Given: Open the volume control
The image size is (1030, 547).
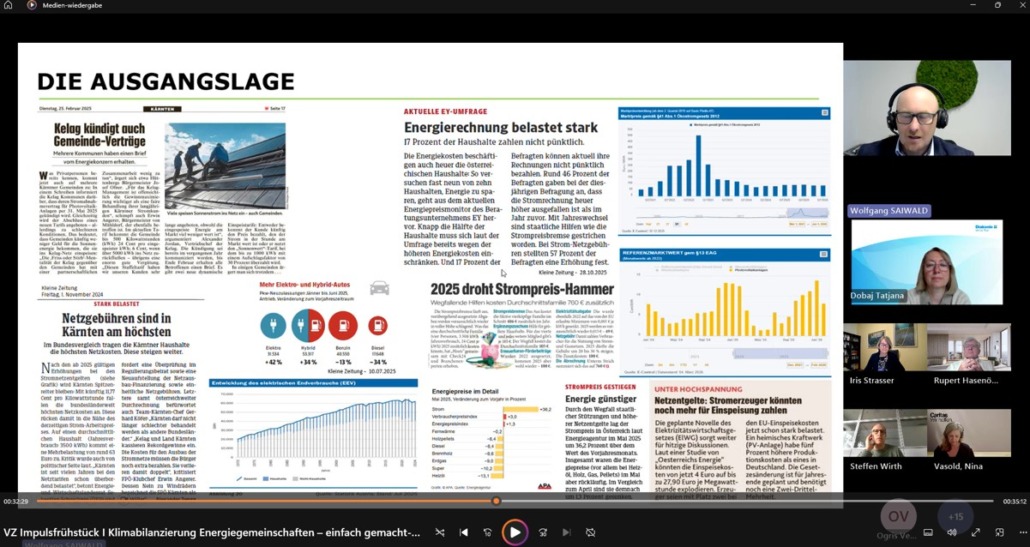Looking at the screenshot, I should [x=951, y=533].
